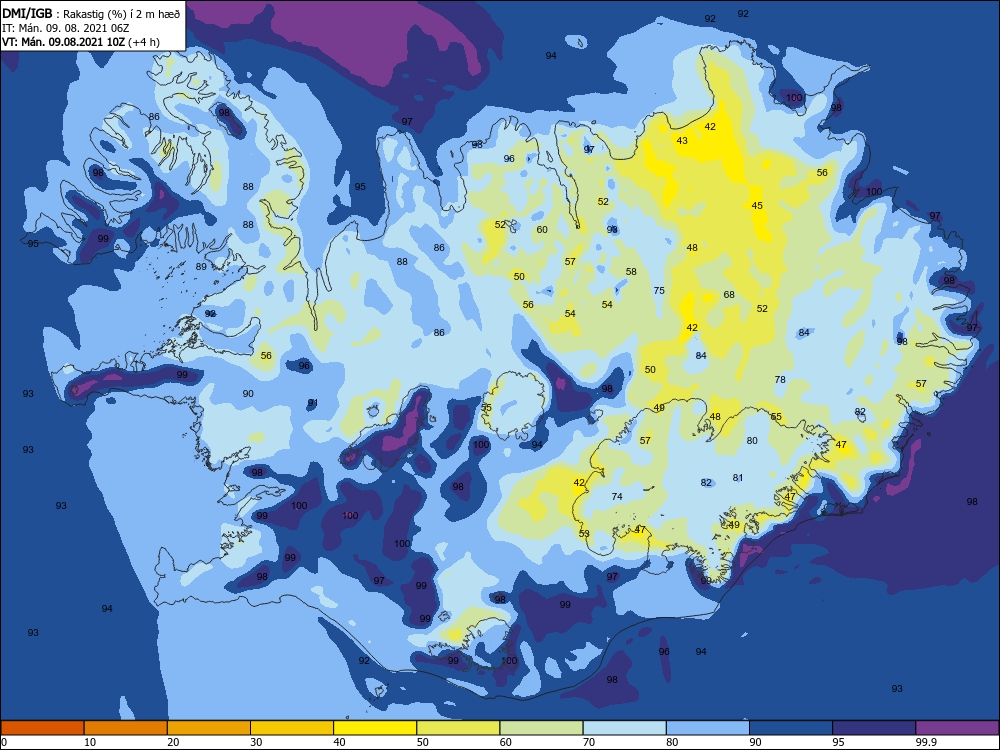1000x750 pixels.
Task: Click the 0–10 dark orange legend swatch
Action: click(42, 728)
